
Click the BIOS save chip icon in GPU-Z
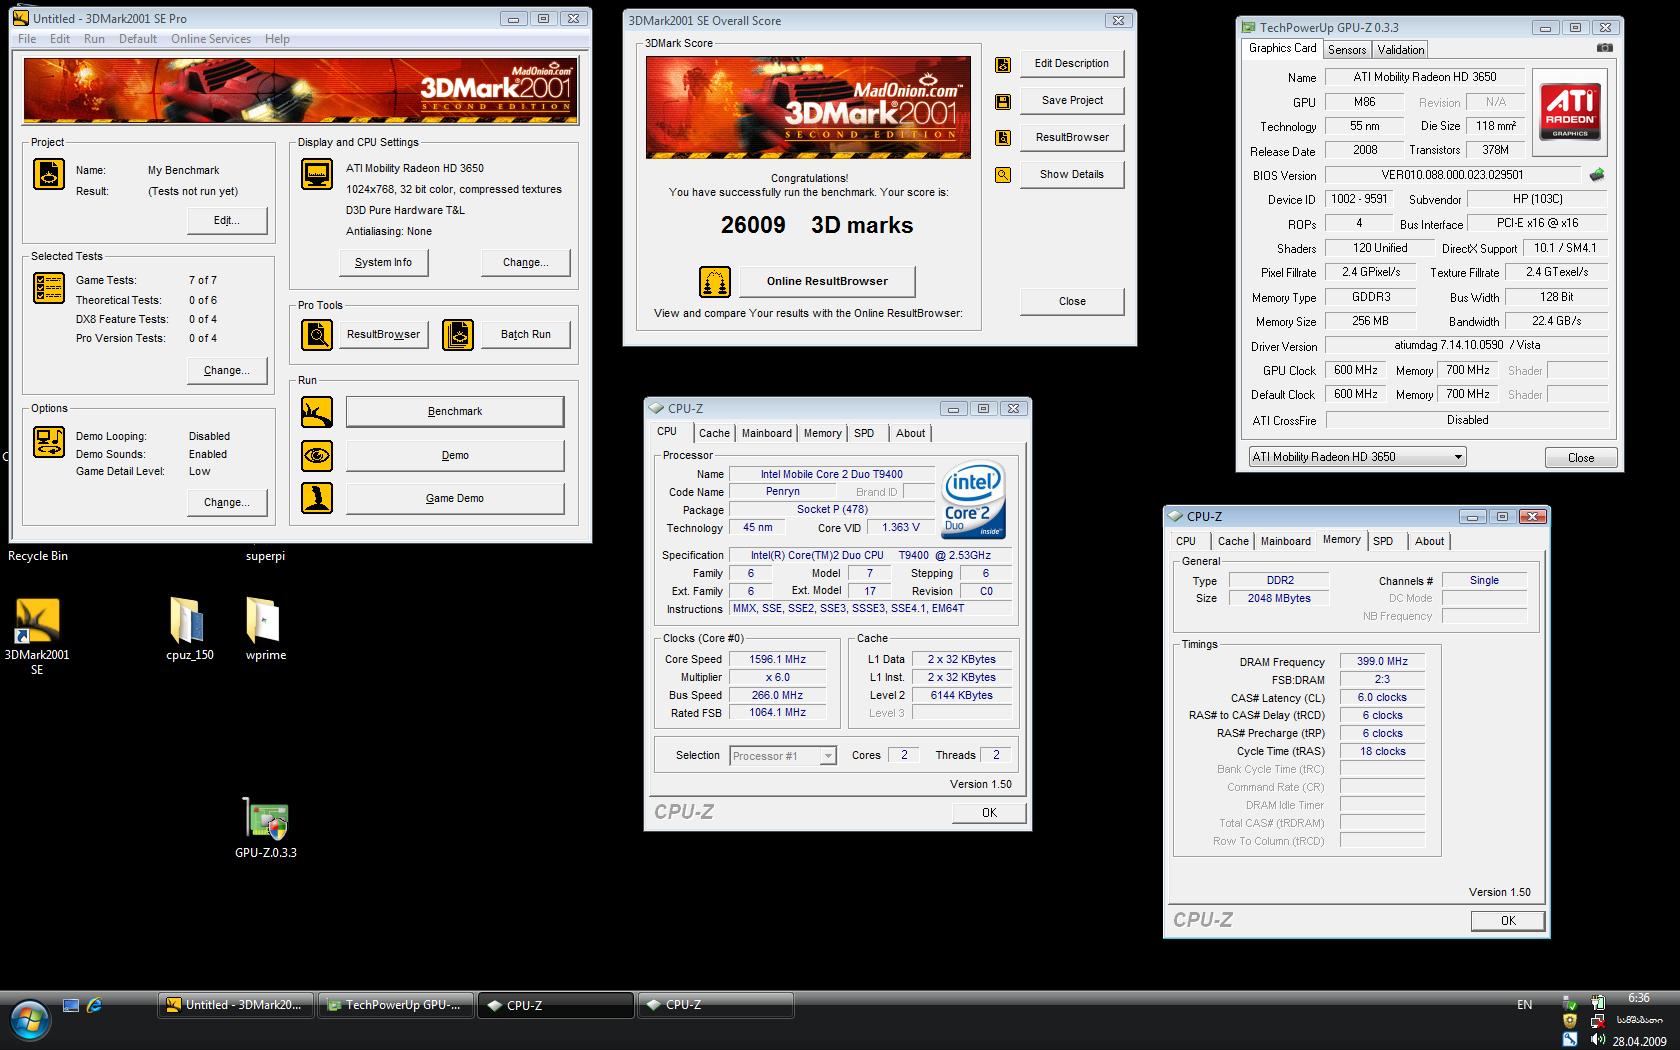pos(1597,174)
